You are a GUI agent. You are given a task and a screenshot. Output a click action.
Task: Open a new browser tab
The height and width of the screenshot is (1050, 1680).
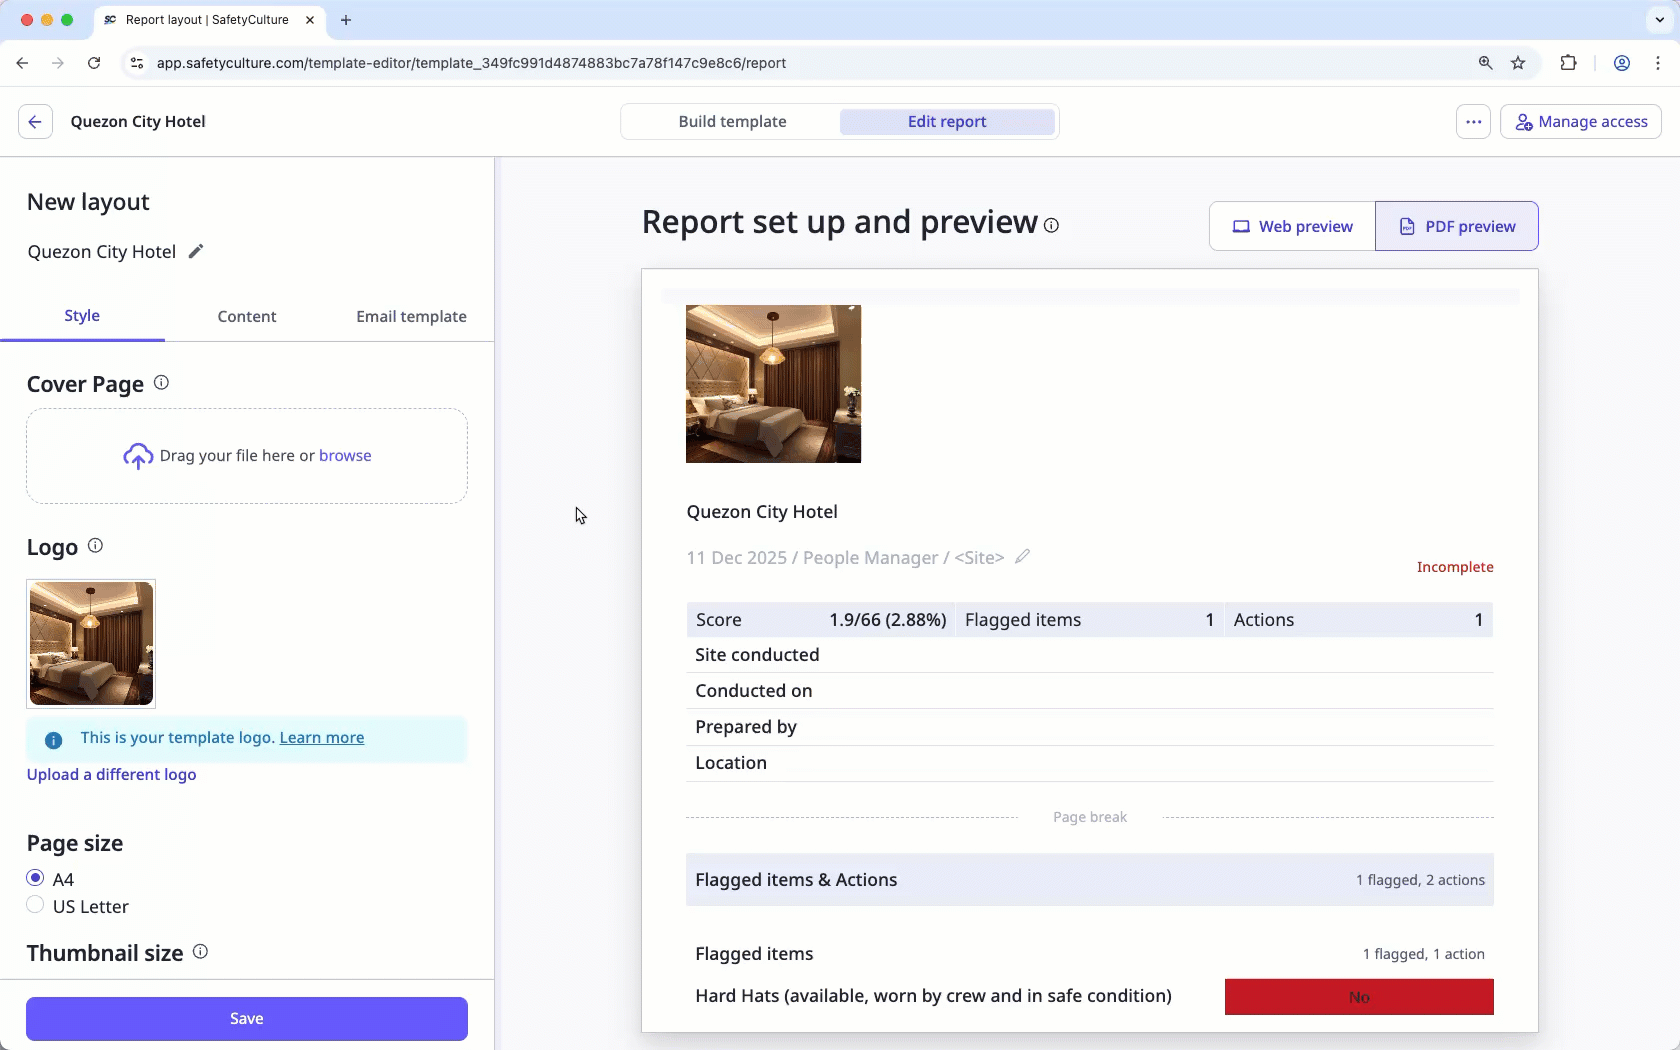click(346, 20)
